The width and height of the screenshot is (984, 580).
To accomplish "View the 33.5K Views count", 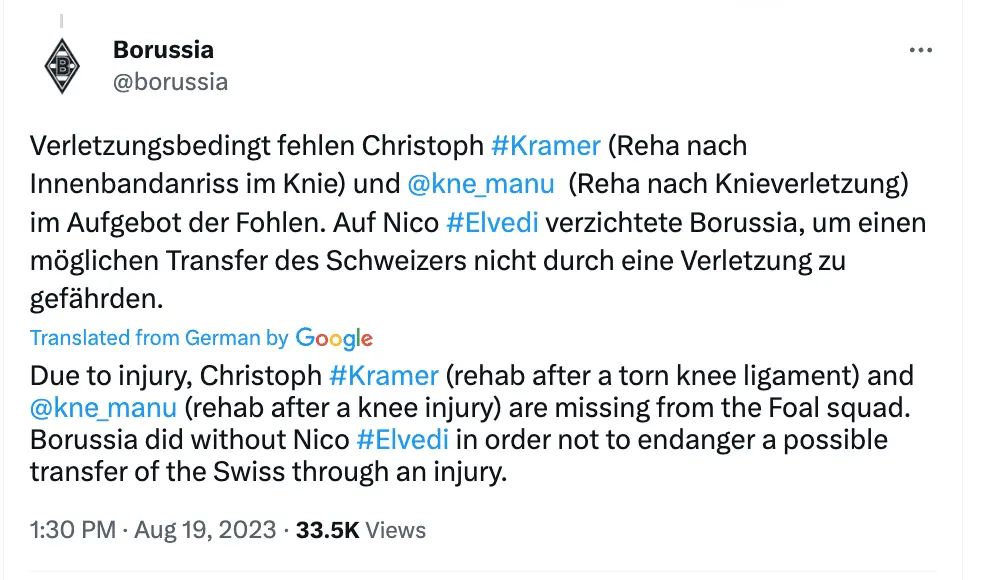I will click(361, 530).
